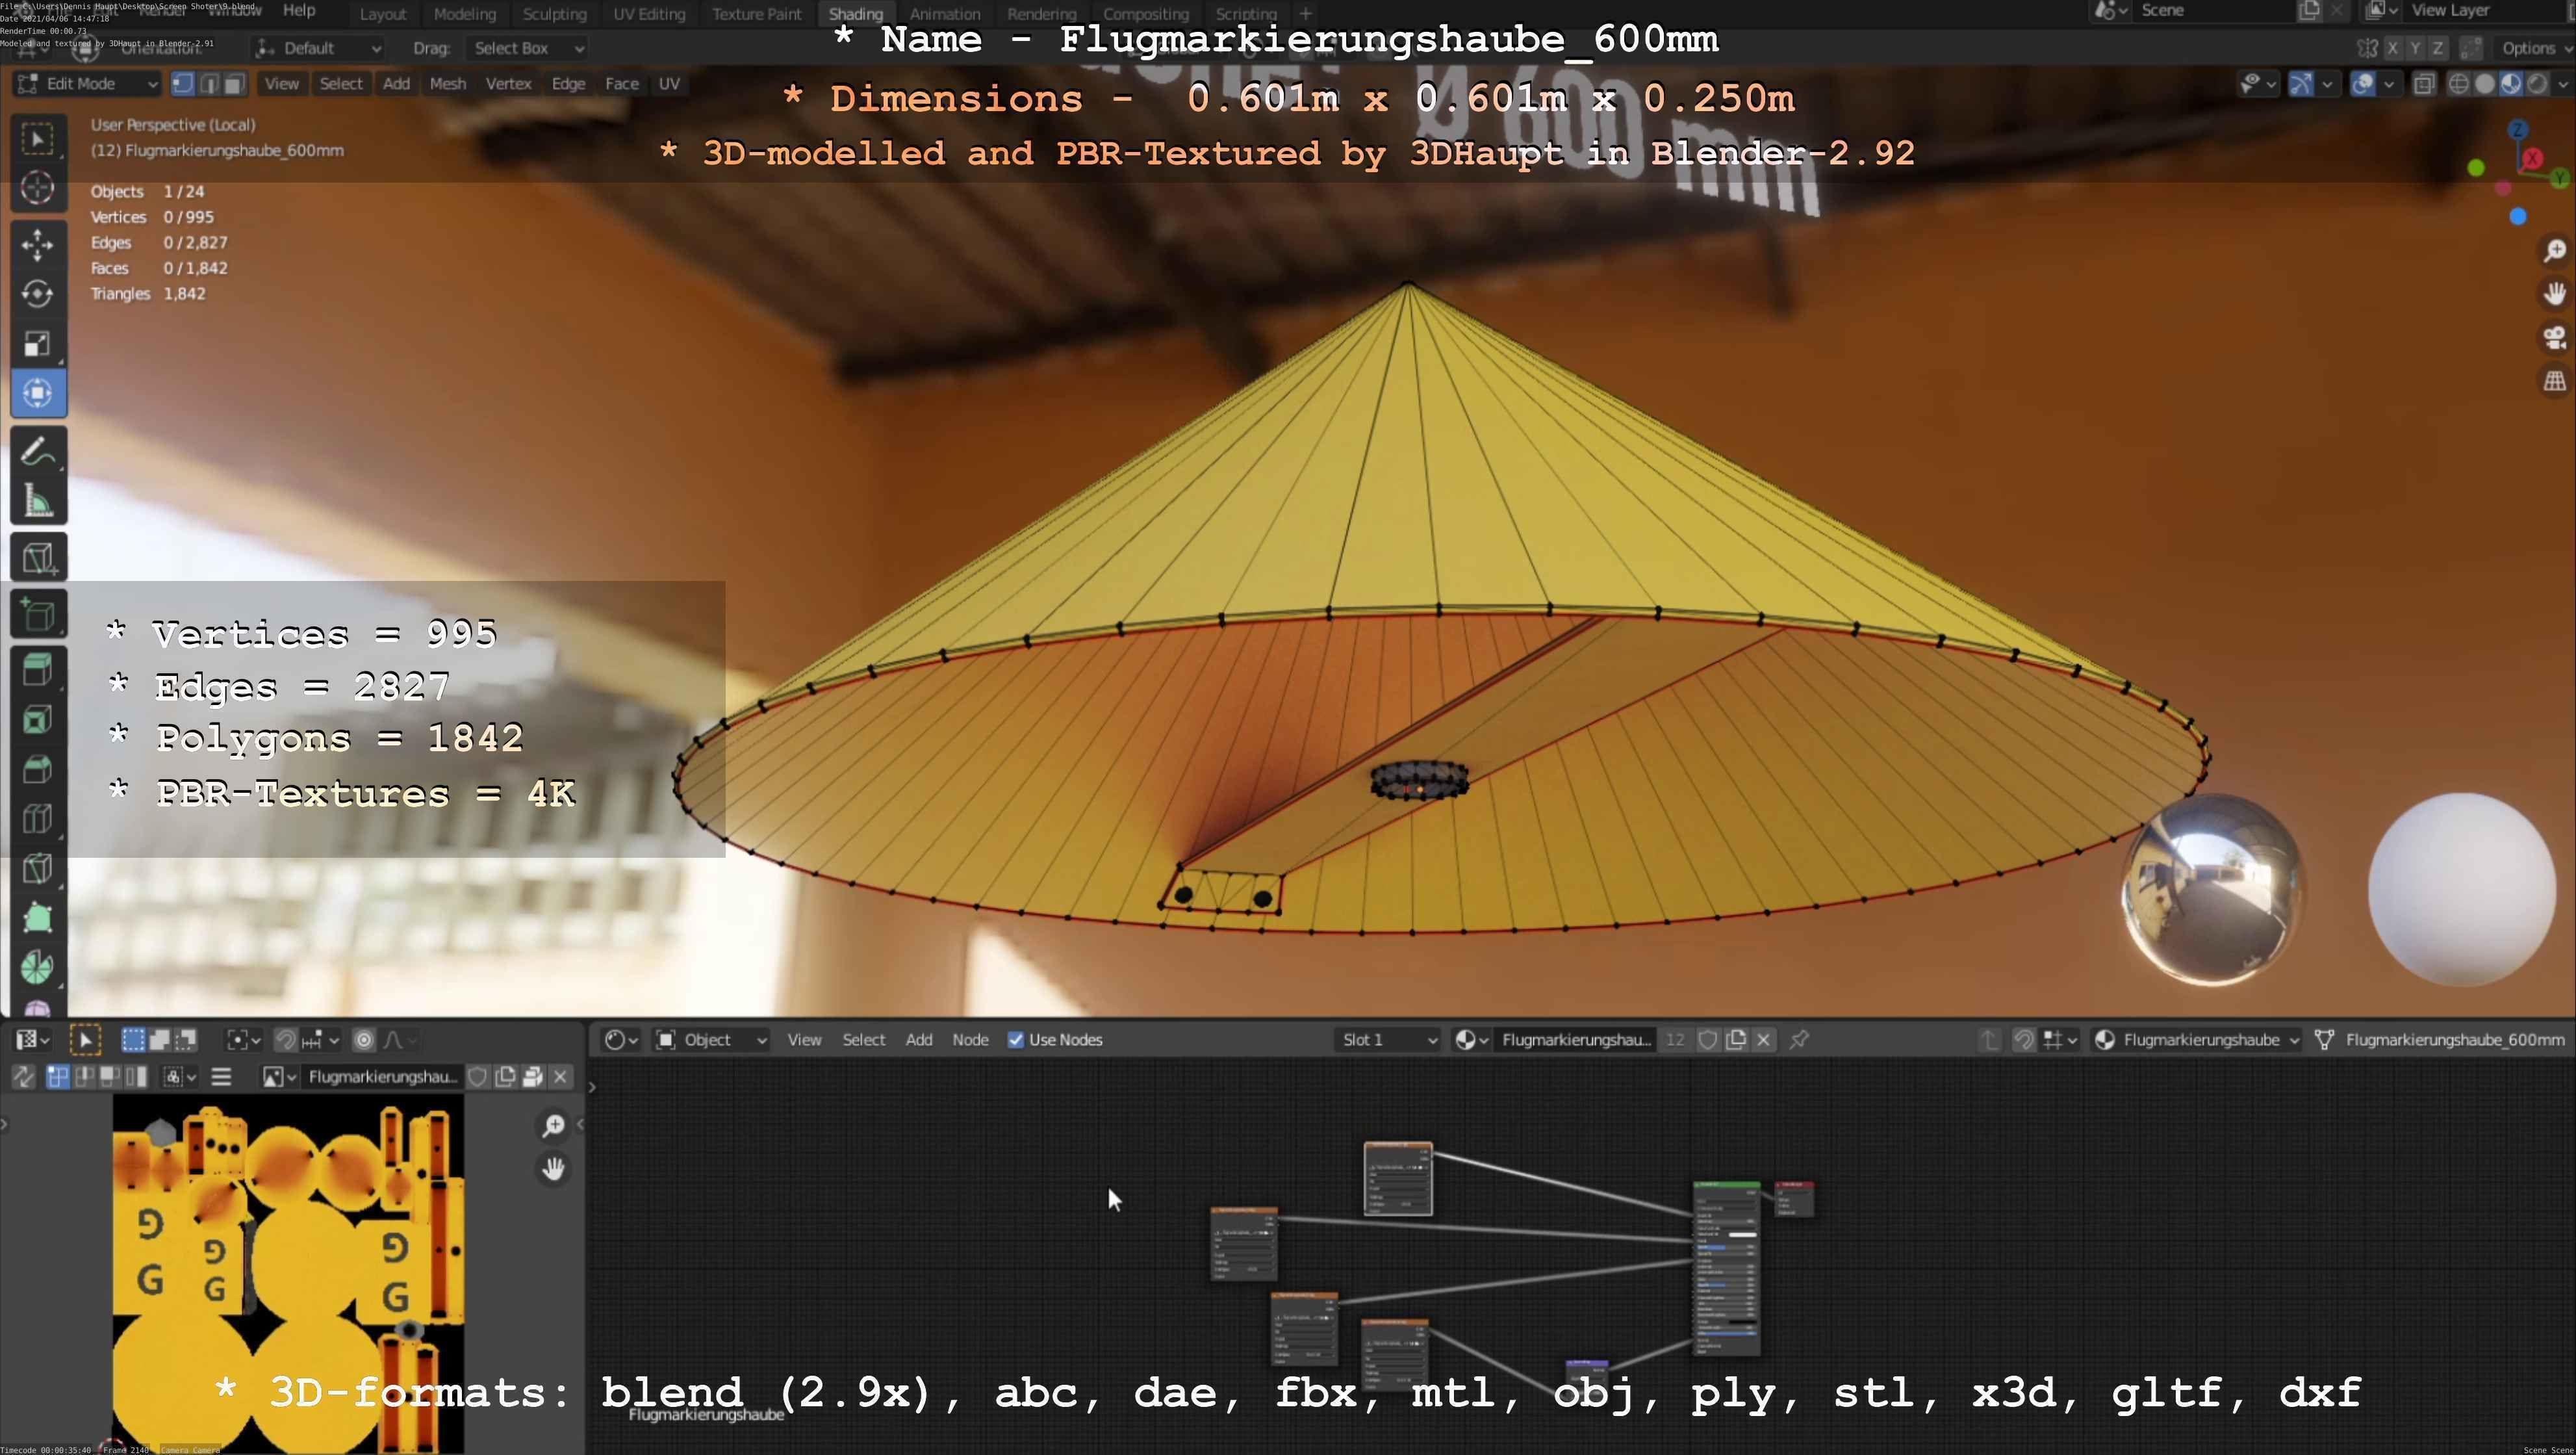
Task: Open the Node menu in node editor
Action: [x=970, y=1040]
